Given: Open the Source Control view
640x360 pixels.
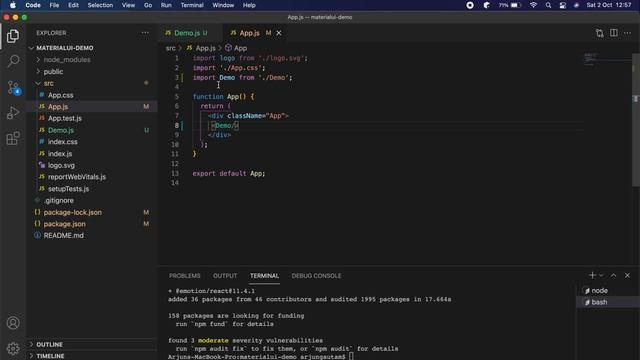Looking at the screenshot, I should pyautogui.click(x=13, y=87).
